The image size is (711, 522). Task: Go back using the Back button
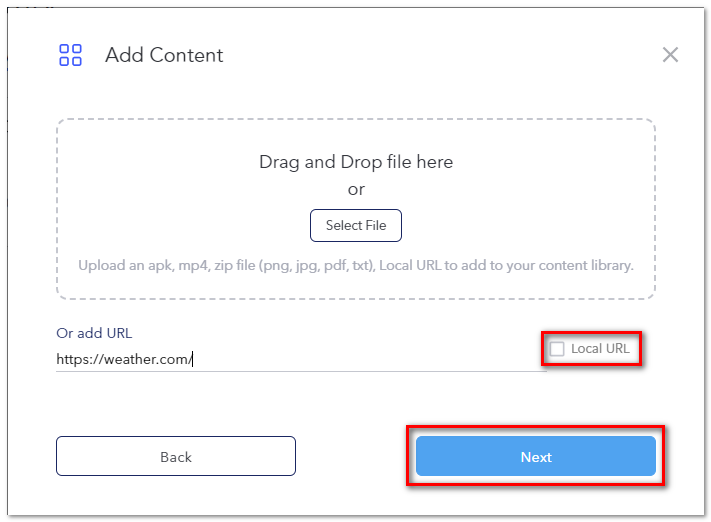tap(176, 456)
